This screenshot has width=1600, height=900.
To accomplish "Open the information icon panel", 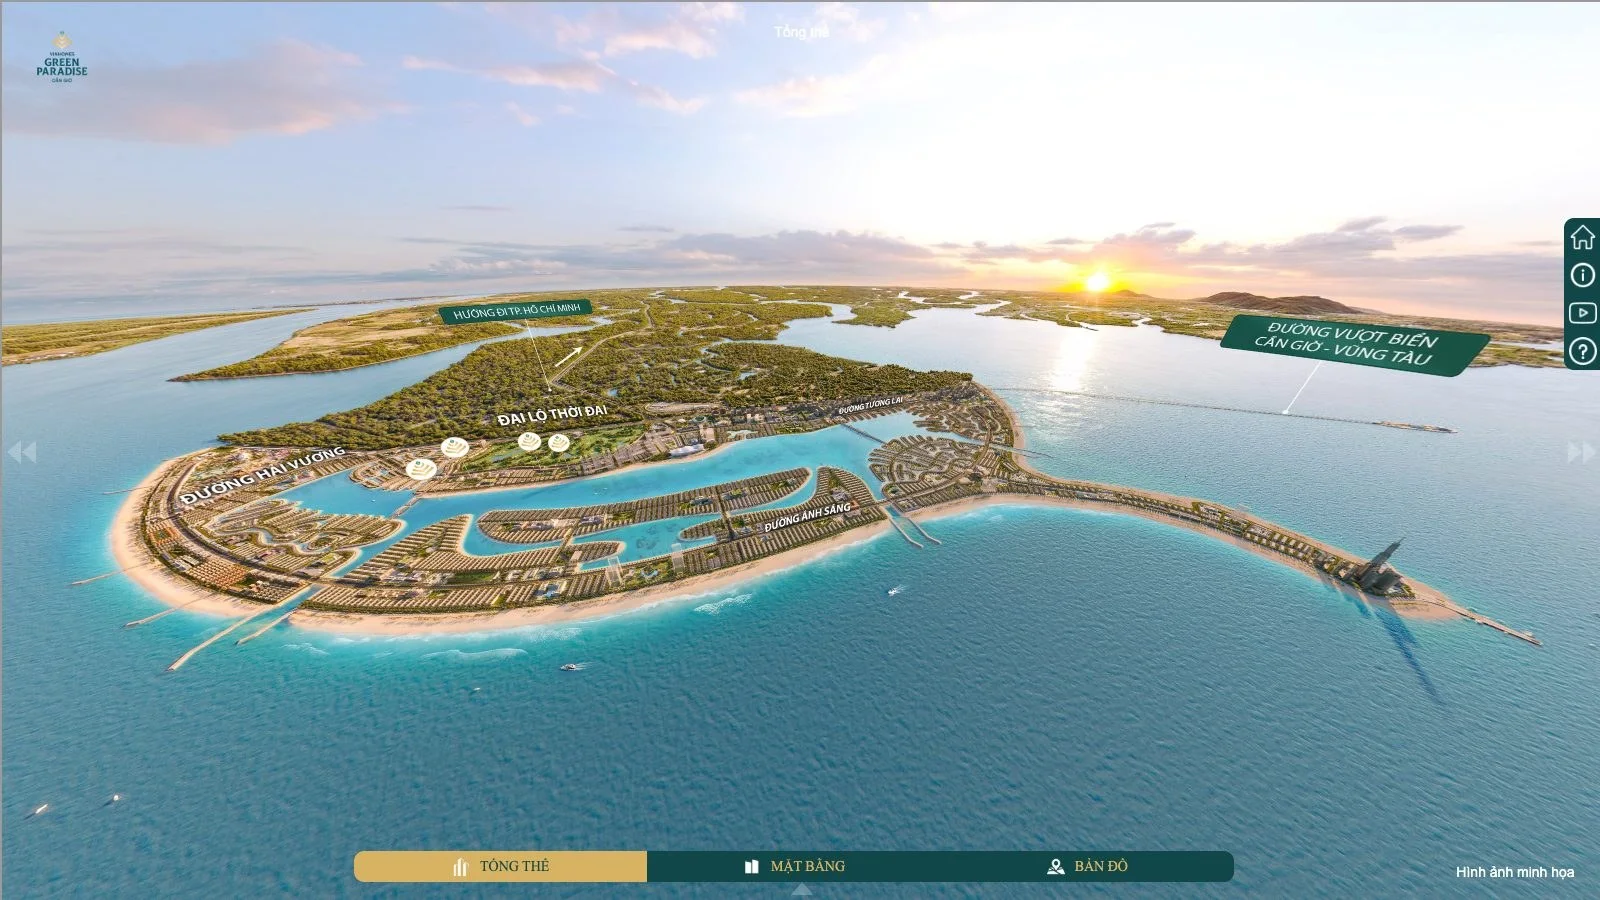I will 1582,275.
